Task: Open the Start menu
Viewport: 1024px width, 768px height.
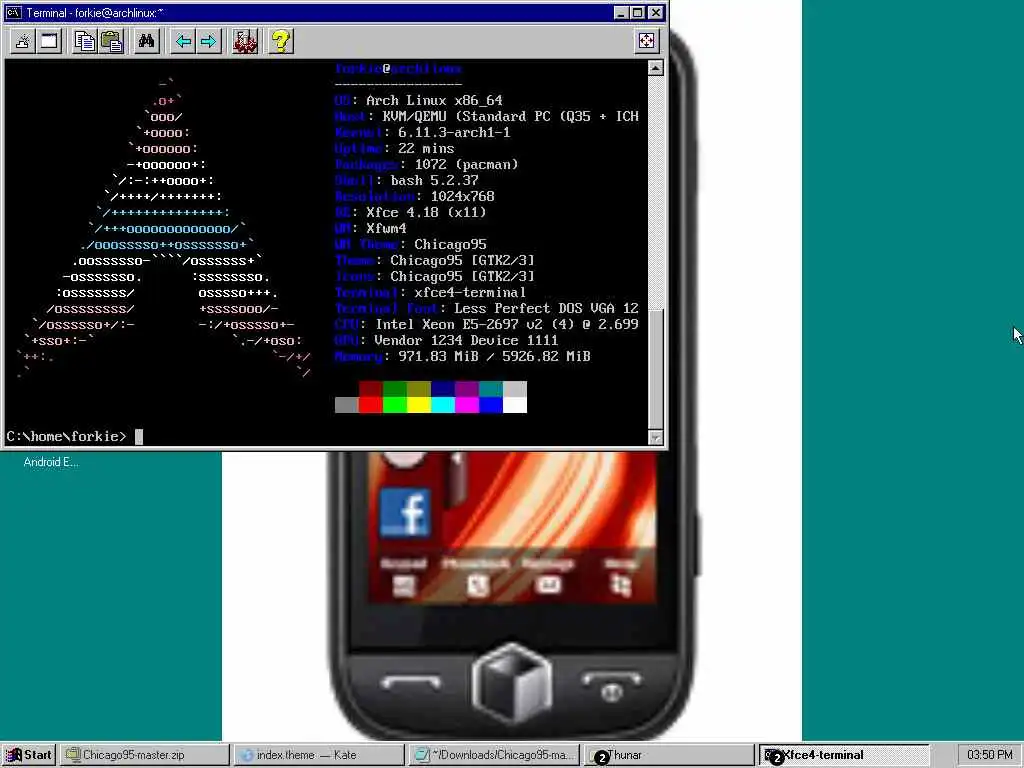Action: (29, 755)
